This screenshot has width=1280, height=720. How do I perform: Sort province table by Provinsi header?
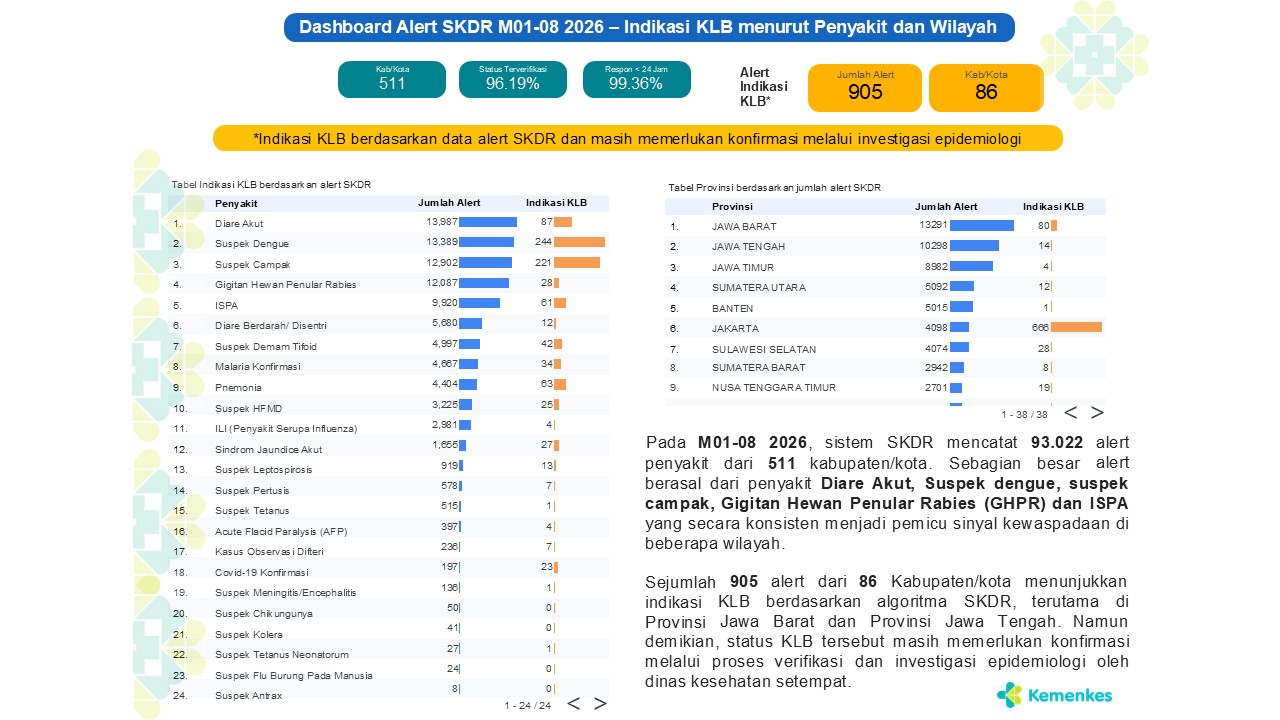pyautogui.click(x=732, y=206)
